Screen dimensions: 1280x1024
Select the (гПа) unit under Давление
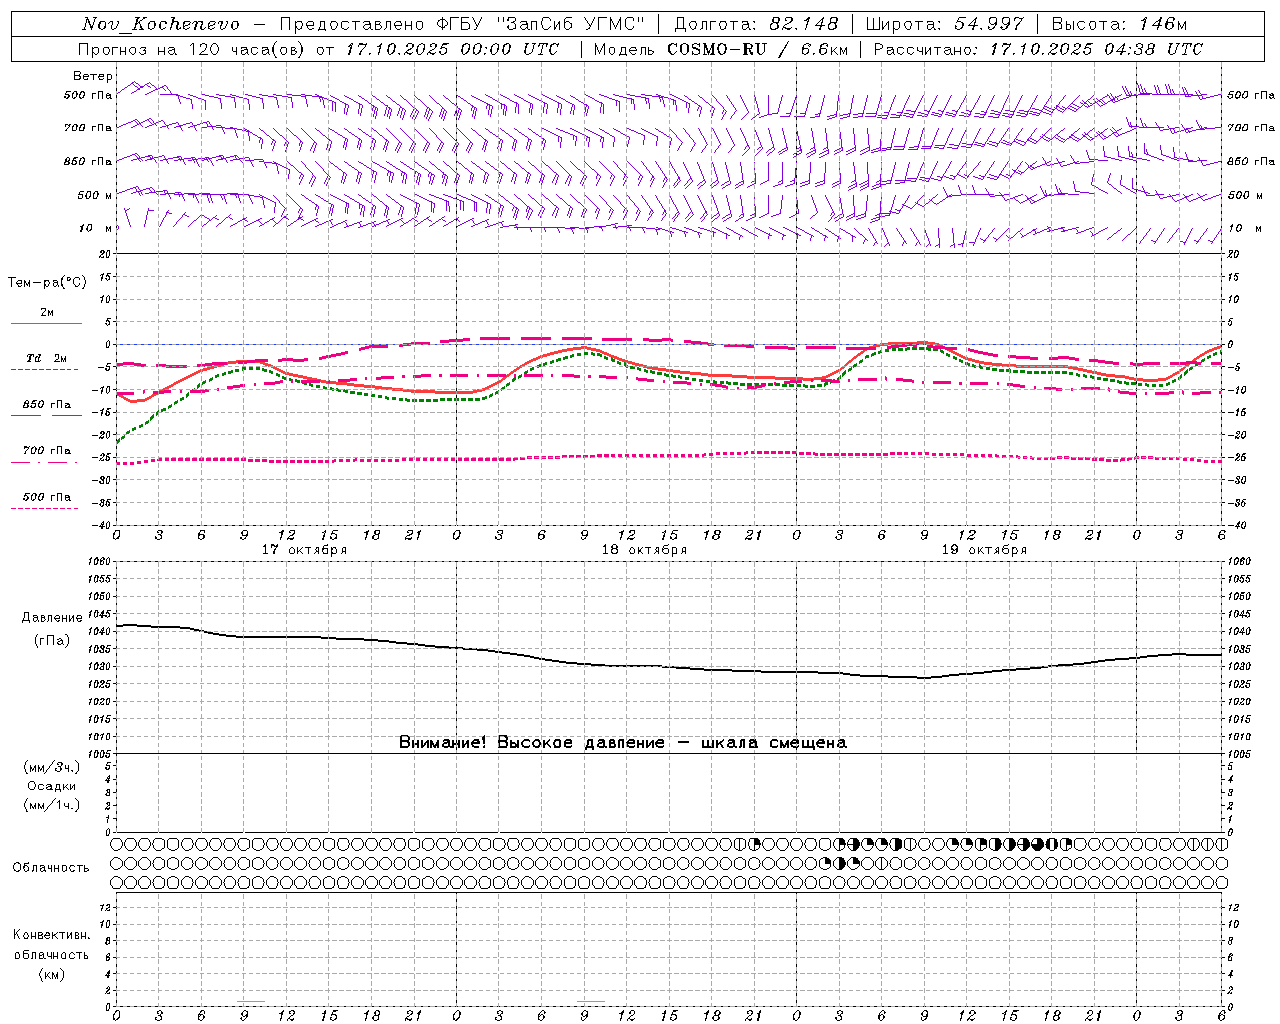point(52,641)
